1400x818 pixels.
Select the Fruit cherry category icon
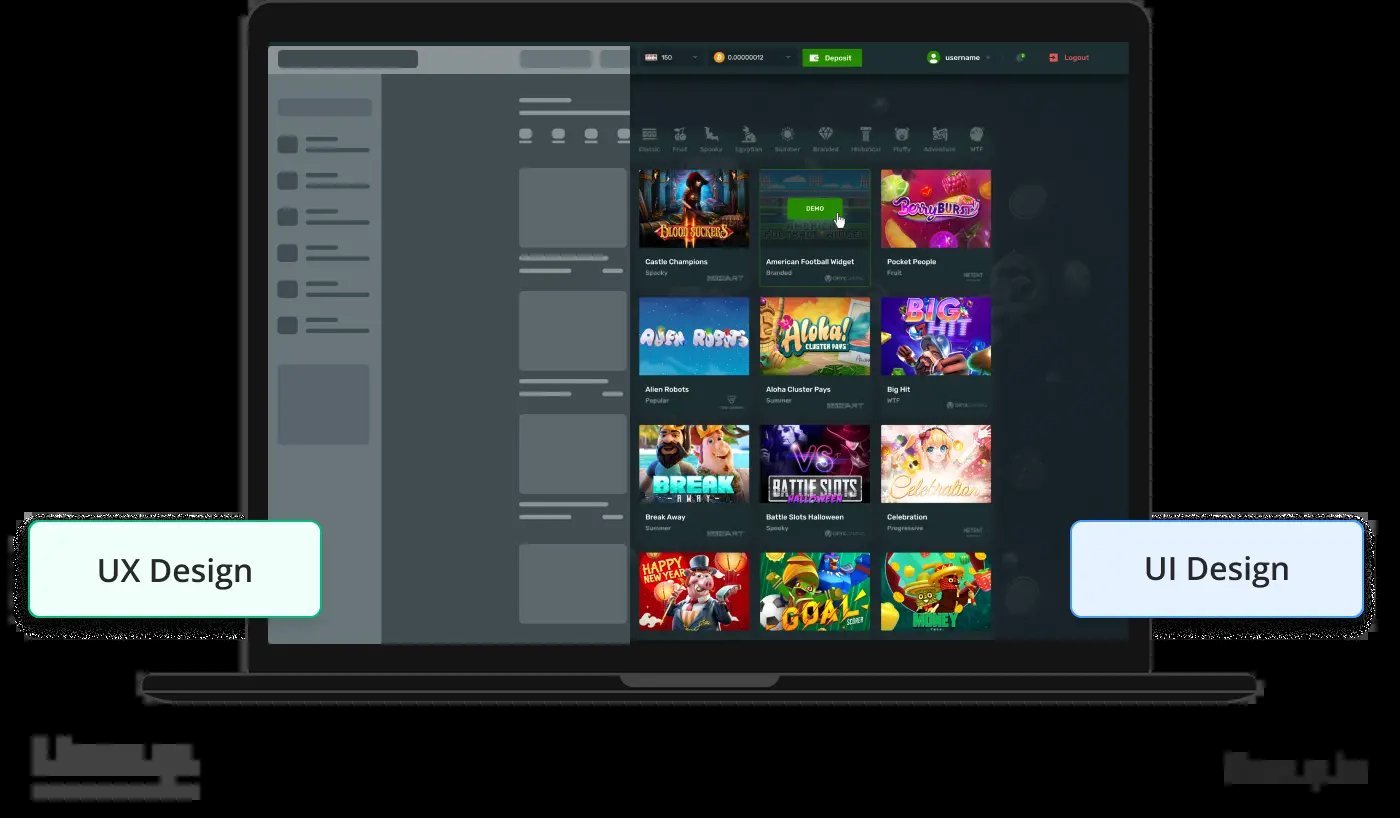[680, 134]
